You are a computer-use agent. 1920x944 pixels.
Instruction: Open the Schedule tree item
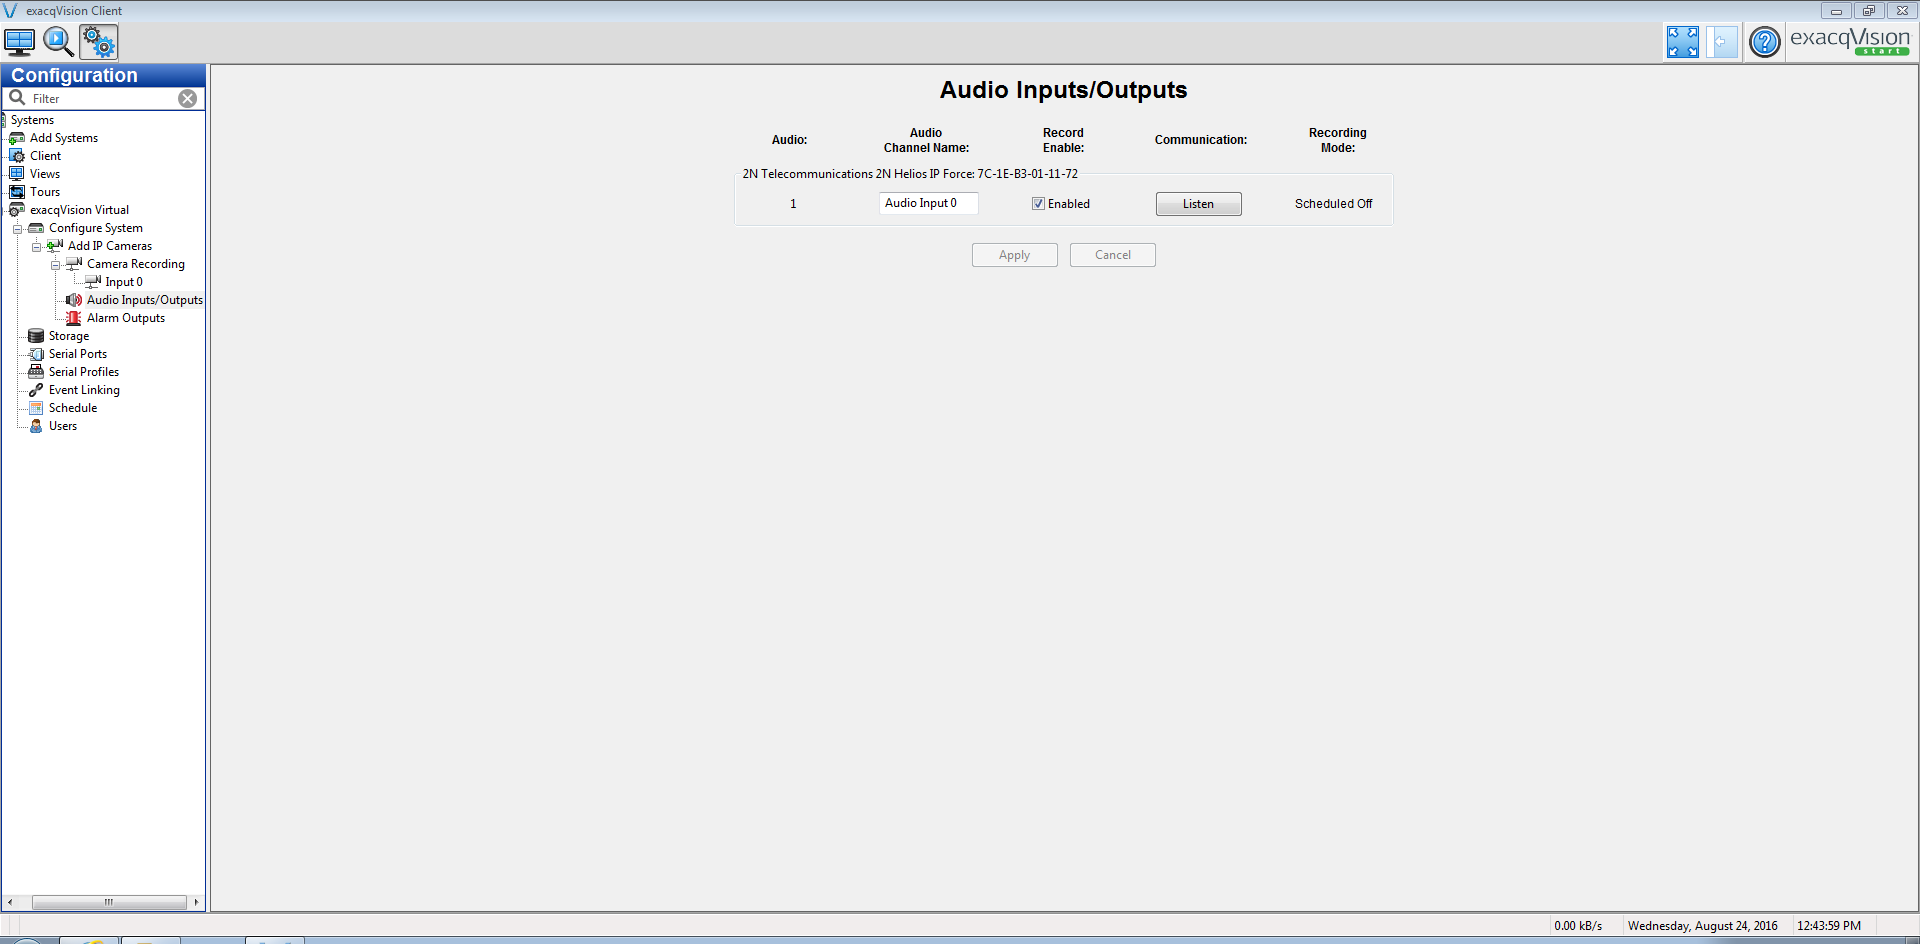tap(73, 408)
